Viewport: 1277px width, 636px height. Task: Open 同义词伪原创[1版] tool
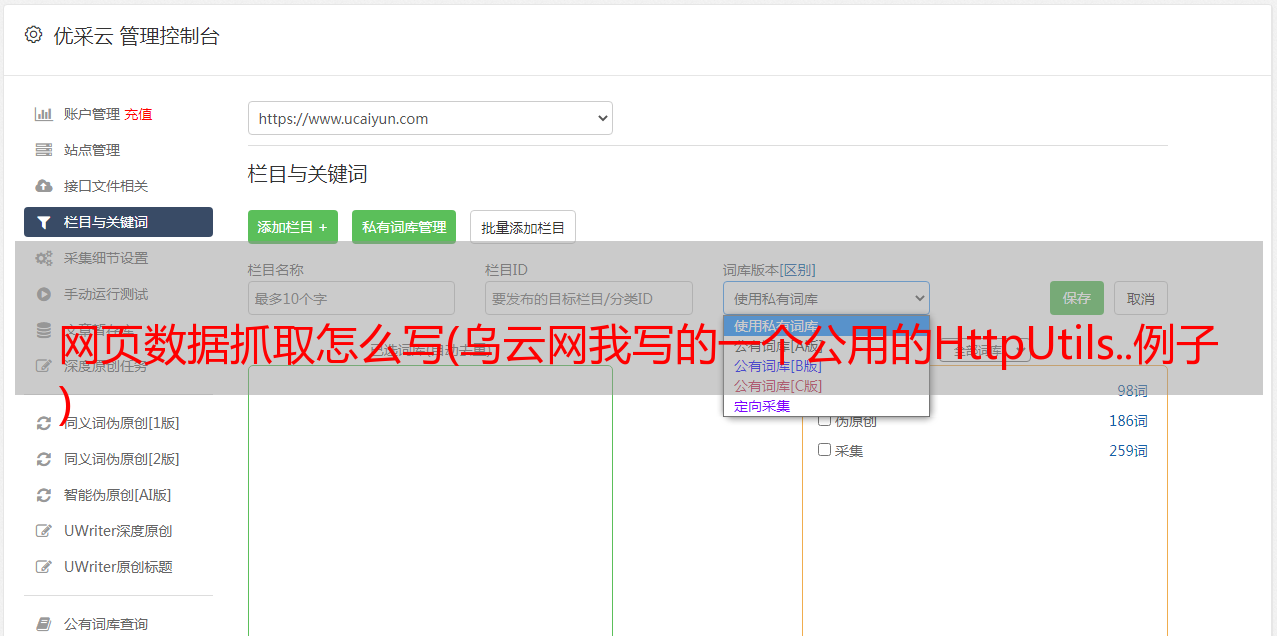(122, 423)
